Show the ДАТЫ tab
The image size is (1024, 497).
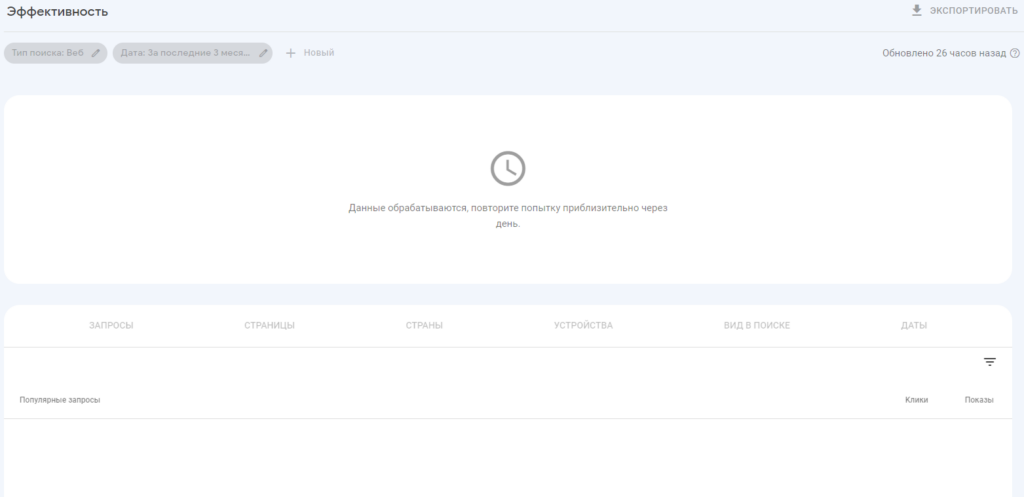(x=913, y=326)
